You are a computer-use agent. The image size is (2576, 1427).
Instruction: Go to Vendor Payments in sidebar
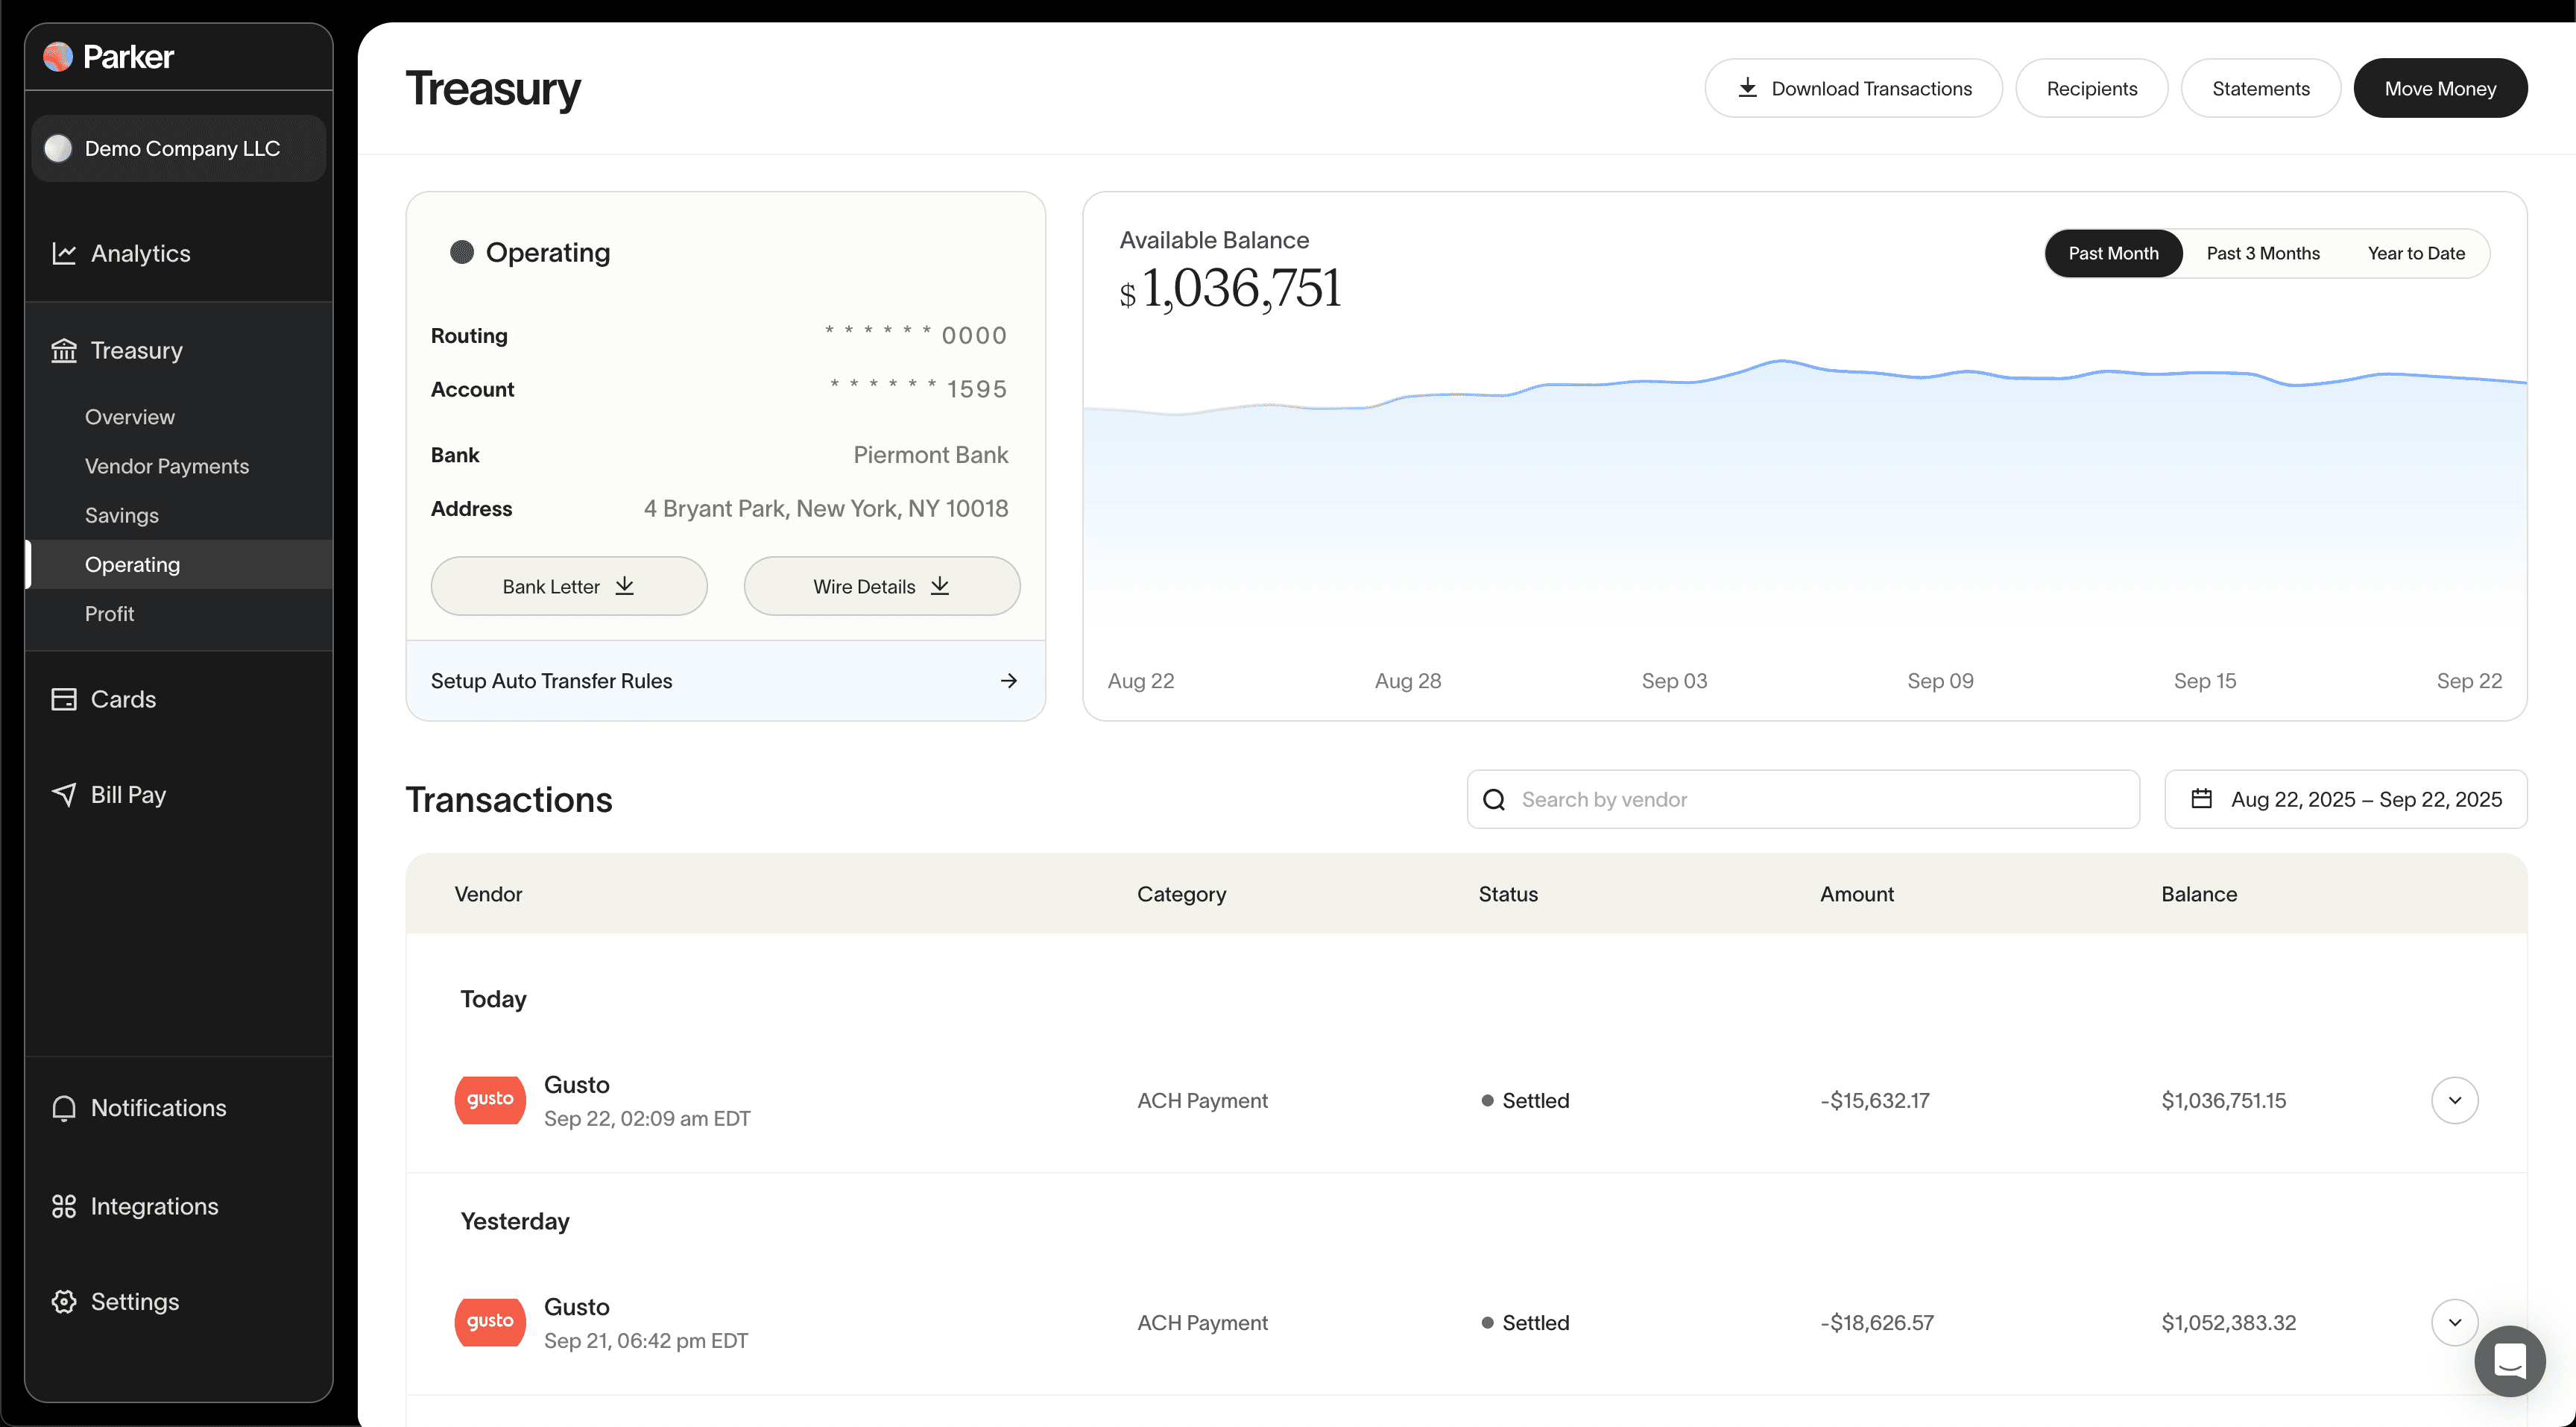[x=167, y=466]
